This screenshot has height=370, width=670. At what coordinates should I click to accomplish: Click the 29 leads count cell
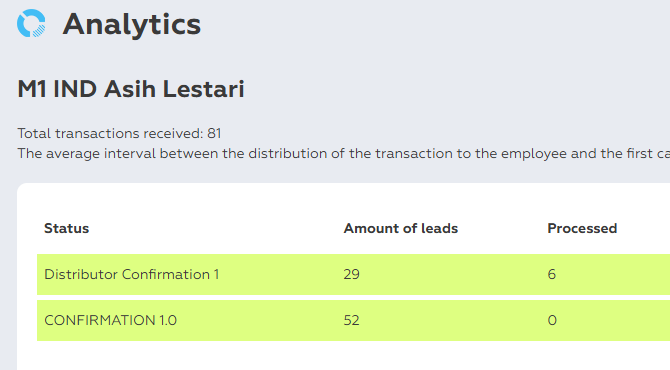(351, 274)
